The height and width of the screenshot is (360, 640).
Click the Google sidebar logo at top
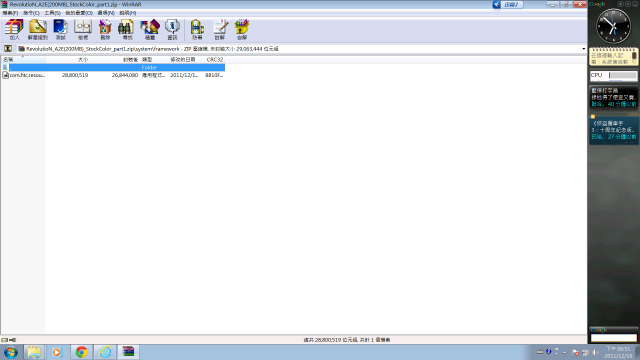tap(597, 4)
